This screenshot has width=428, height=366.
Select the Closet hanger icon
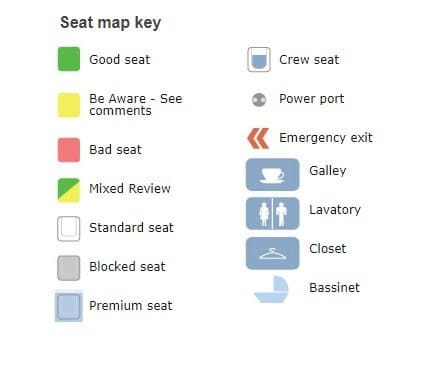[273, 253]
